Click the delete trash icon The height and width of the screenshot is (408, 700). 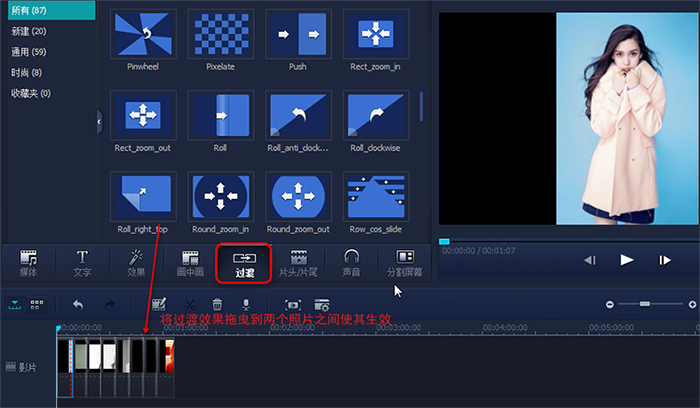[x=217, y=304]
